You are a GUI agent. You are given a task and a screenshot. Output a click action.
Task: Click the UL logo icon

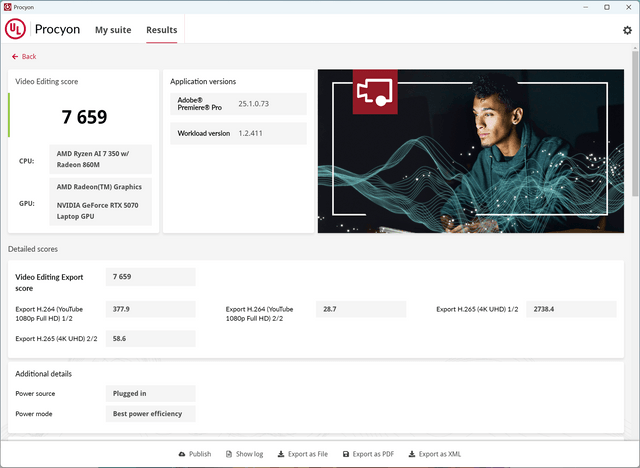(15, 29)
